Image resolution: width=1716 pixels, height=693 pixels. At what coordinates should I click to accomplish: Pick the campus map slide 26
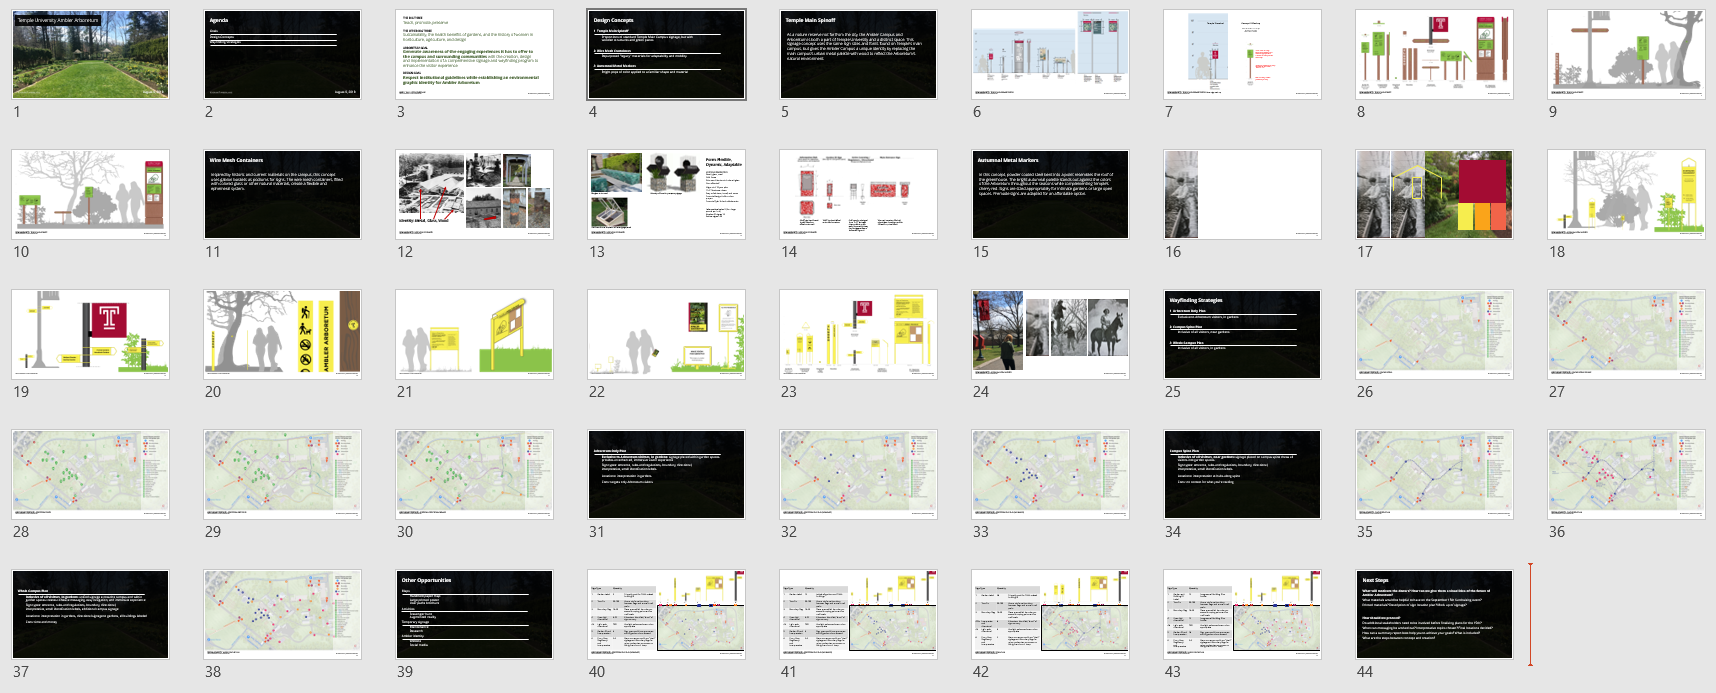(1435, 335)
